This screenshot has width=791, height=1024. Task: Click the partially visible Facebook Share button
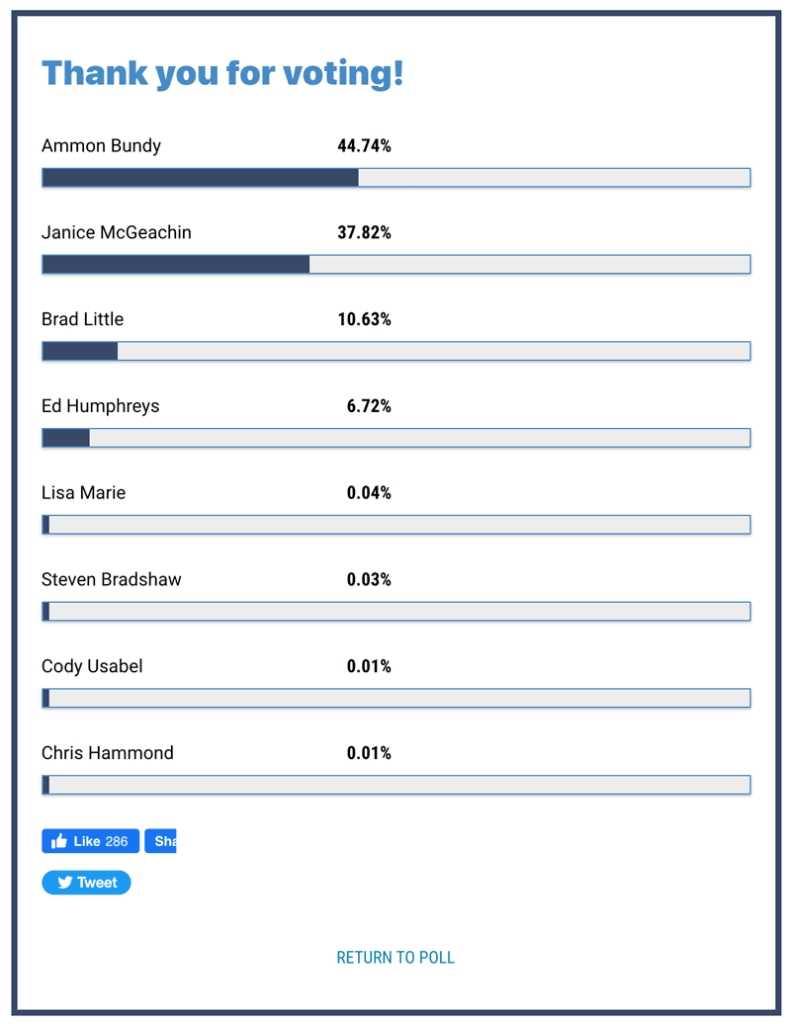(161, 841)
